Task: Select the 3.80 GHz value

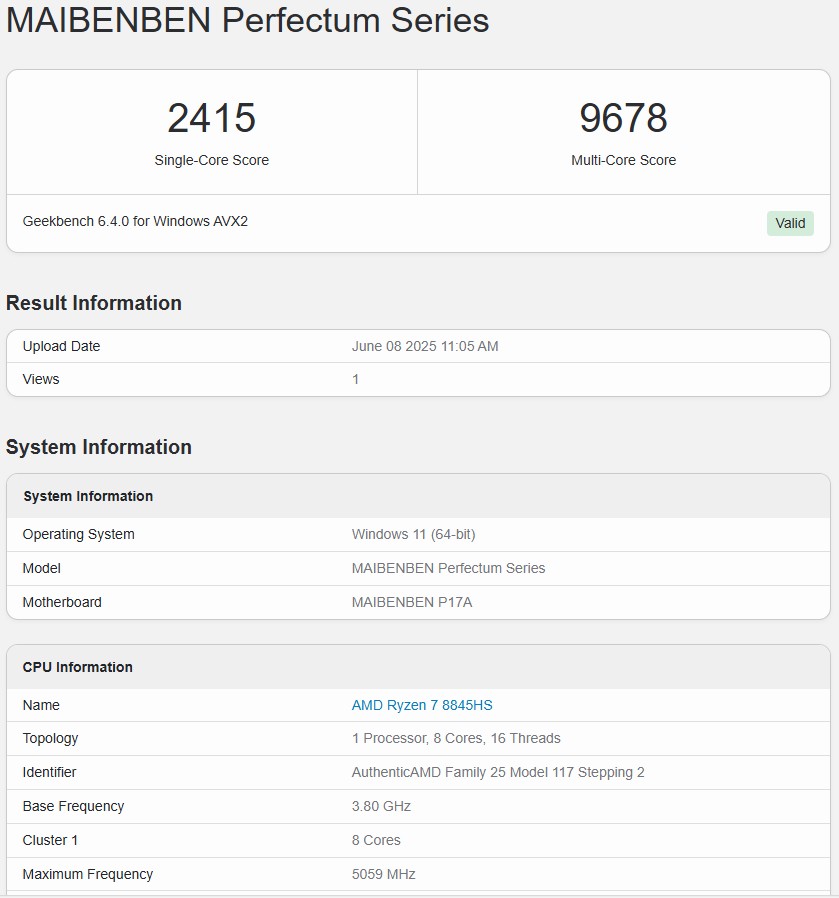Action: [381, 806]
